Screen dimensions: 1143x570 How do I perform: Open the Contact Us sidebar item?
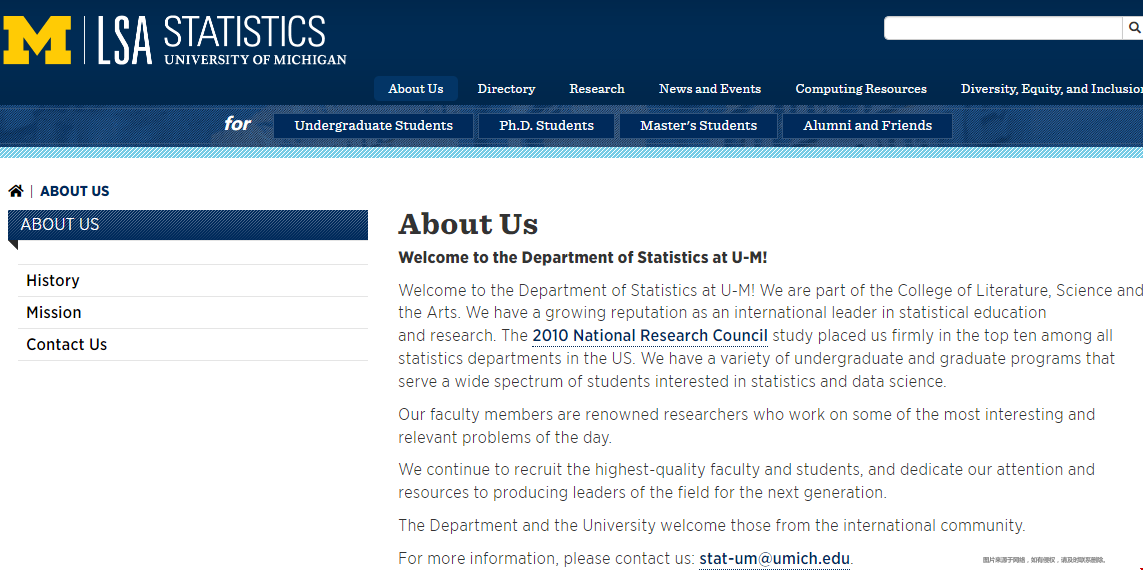tap(192, 345)
